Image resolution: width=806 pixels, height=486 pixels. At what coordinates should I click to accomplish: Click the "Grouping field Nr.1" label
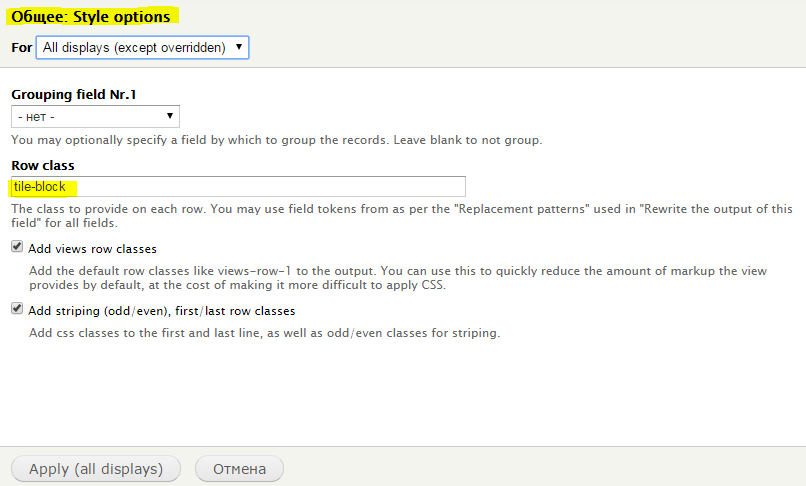coord(74,95)
